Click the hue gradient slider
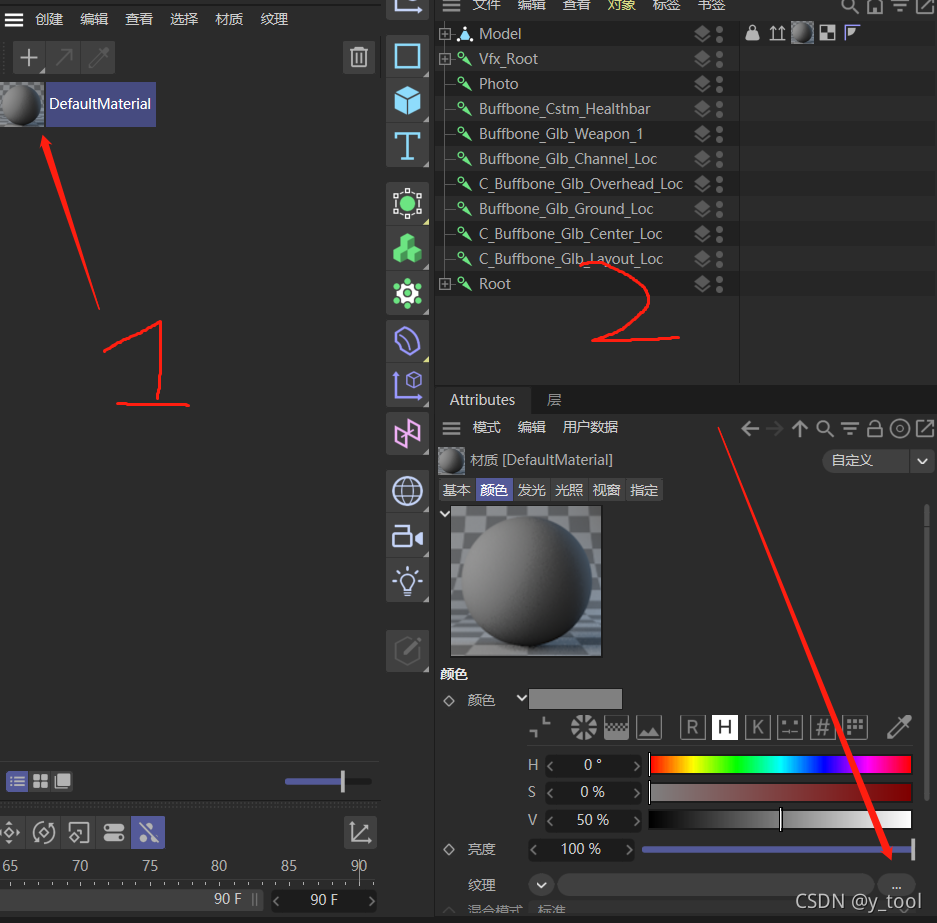The width and height of the screenshot is (937, 923). pyautogui.click(x=780, y=764)
